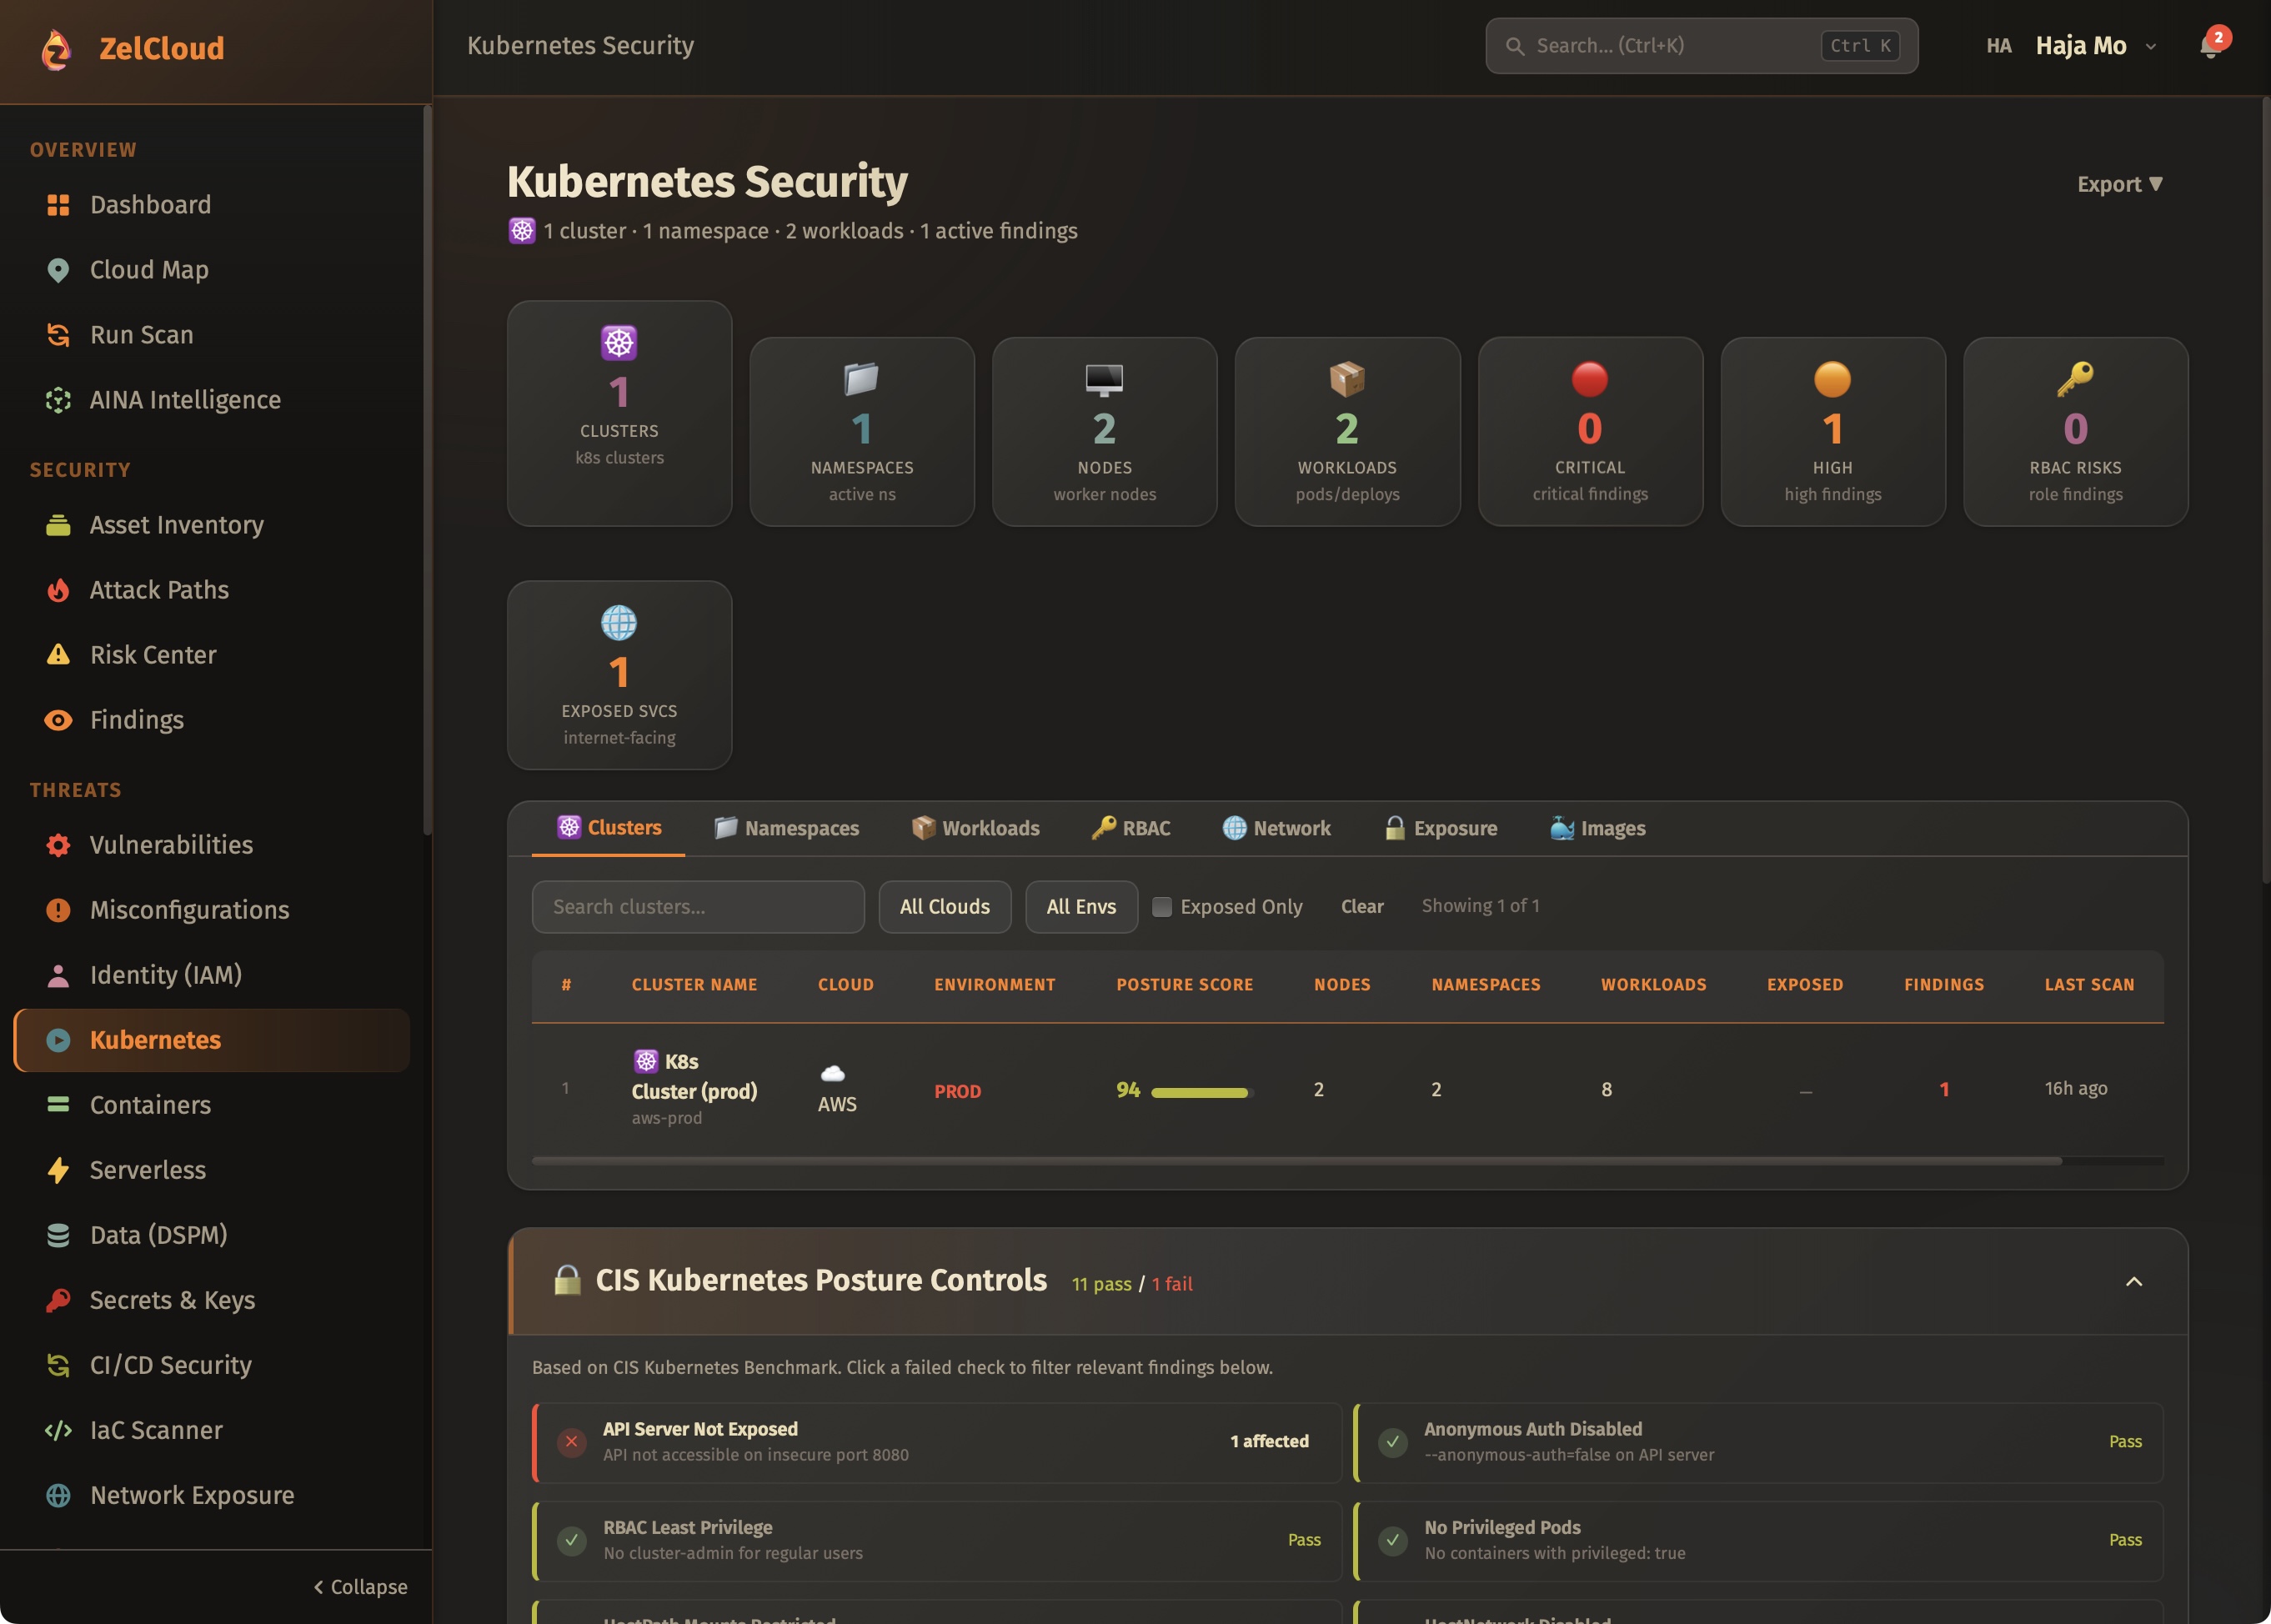Screen dimensions: 2271x1624
Task: Click the Clear filters button
Action: tap(1361, 907)
